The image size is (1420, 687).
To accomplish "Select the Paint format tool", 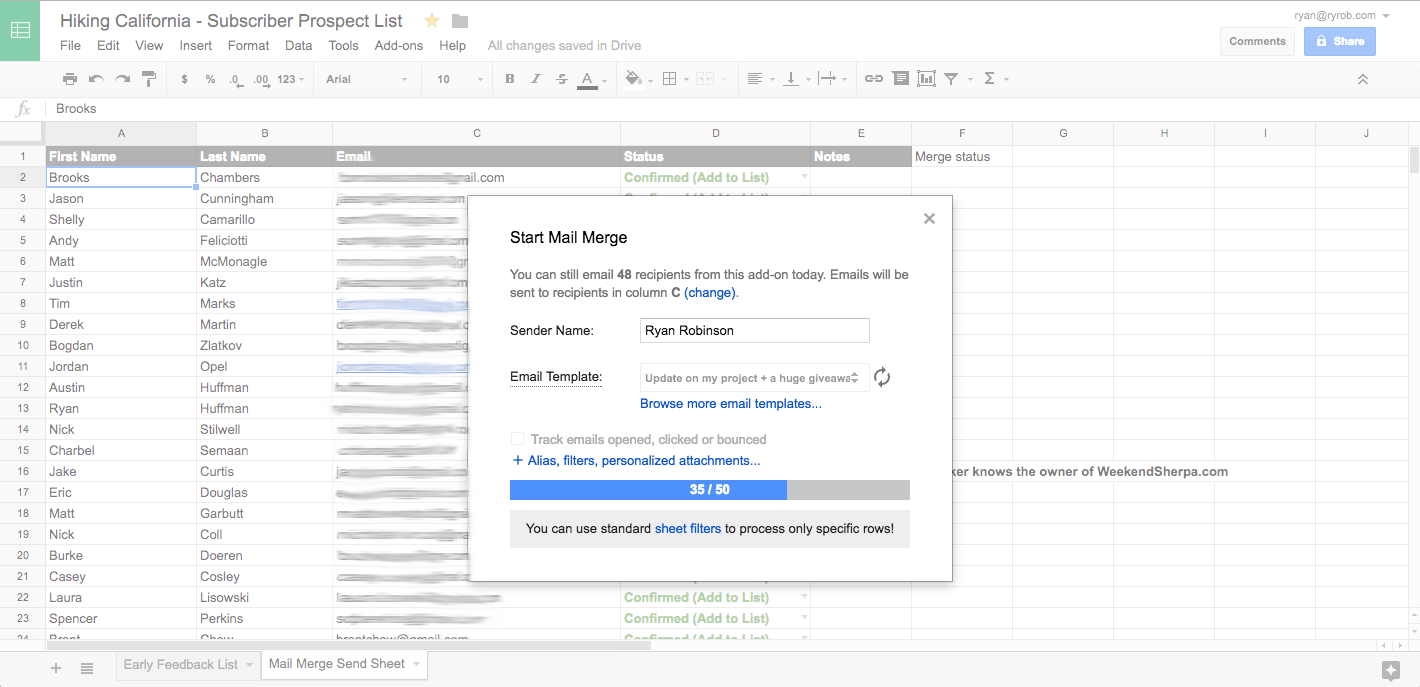I will (148, 78).
